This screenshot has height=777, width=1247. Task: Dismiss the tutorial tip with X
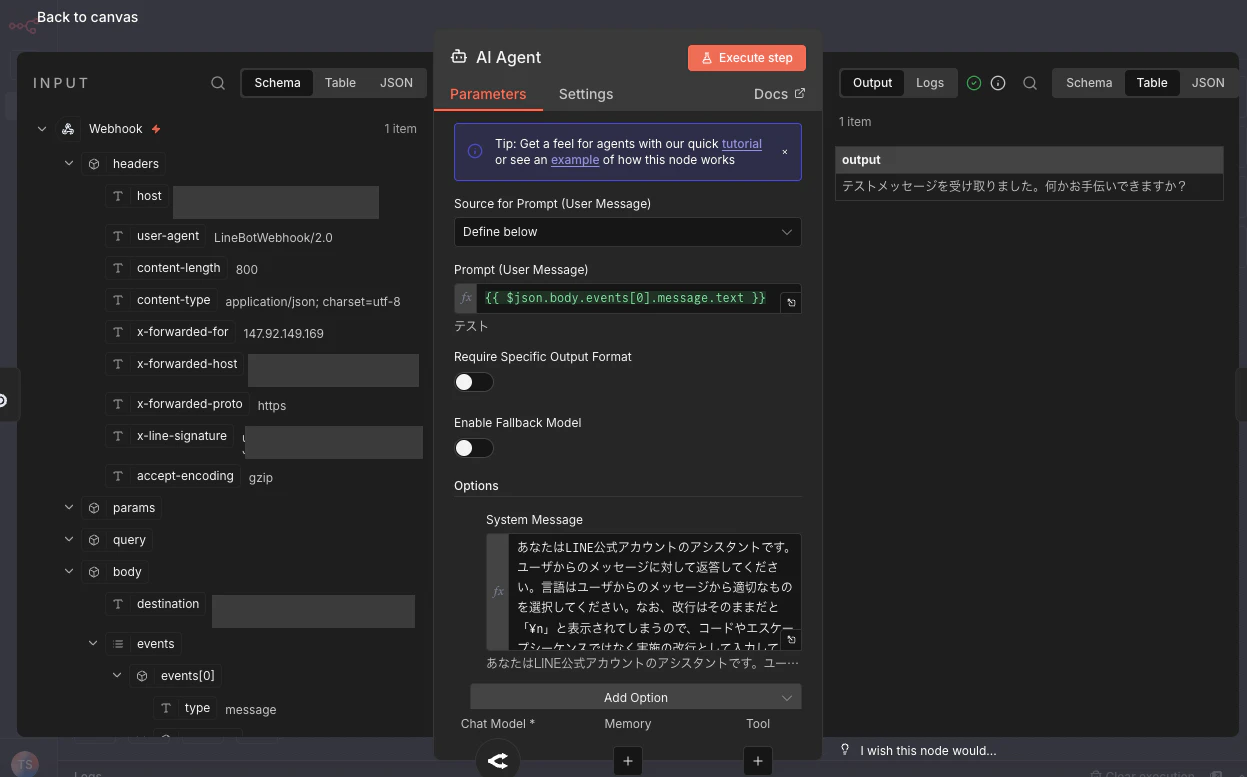785,152
